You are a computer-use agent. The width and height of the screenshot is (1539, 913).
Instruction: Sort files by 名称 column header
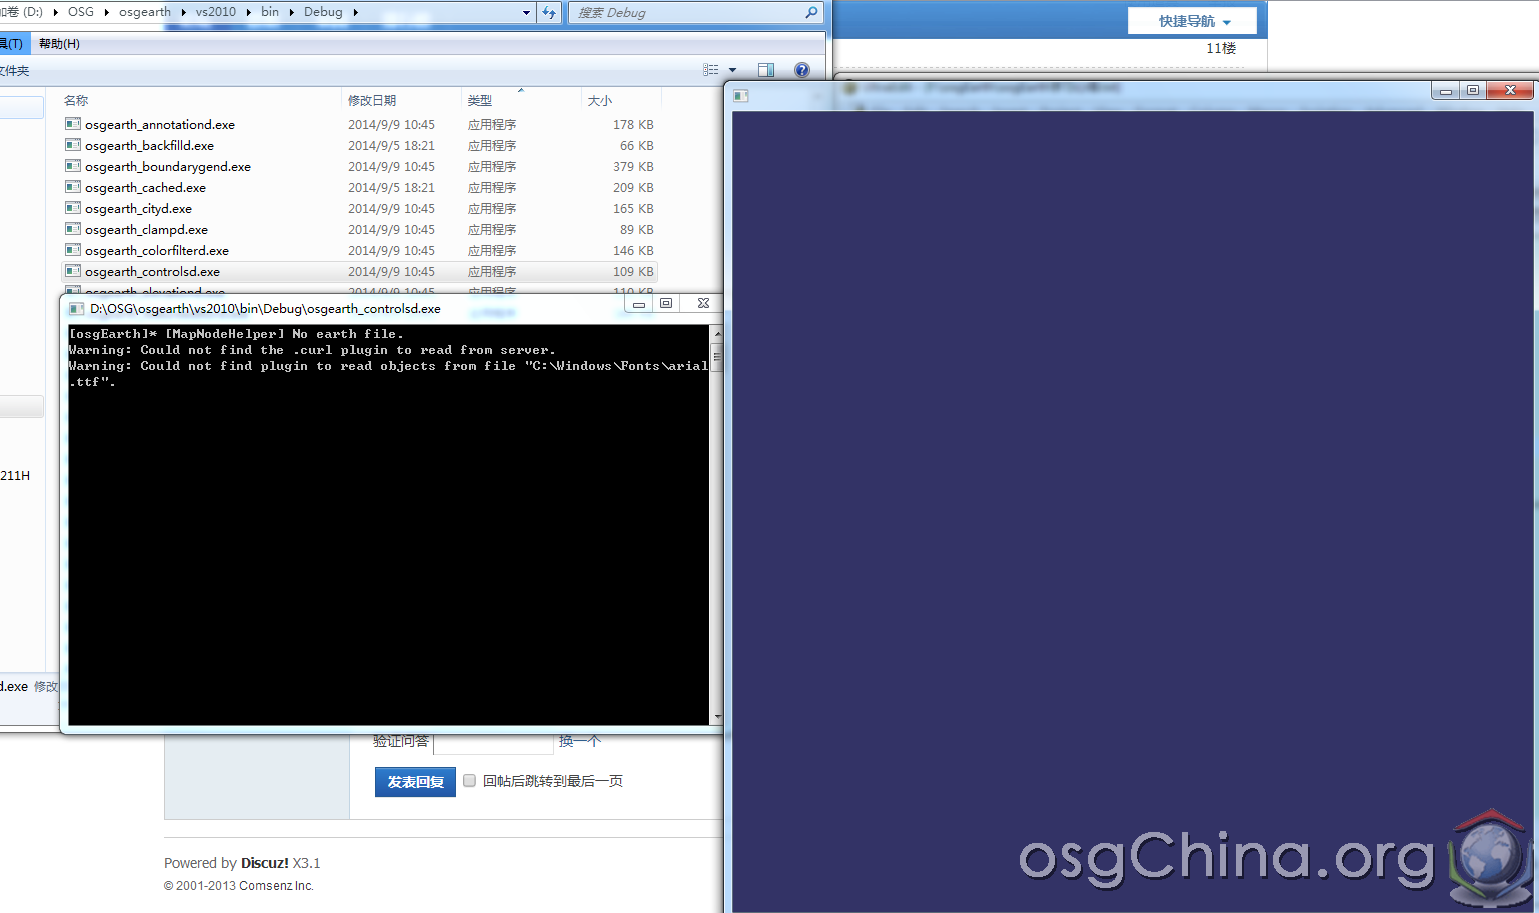coord(76,100)
